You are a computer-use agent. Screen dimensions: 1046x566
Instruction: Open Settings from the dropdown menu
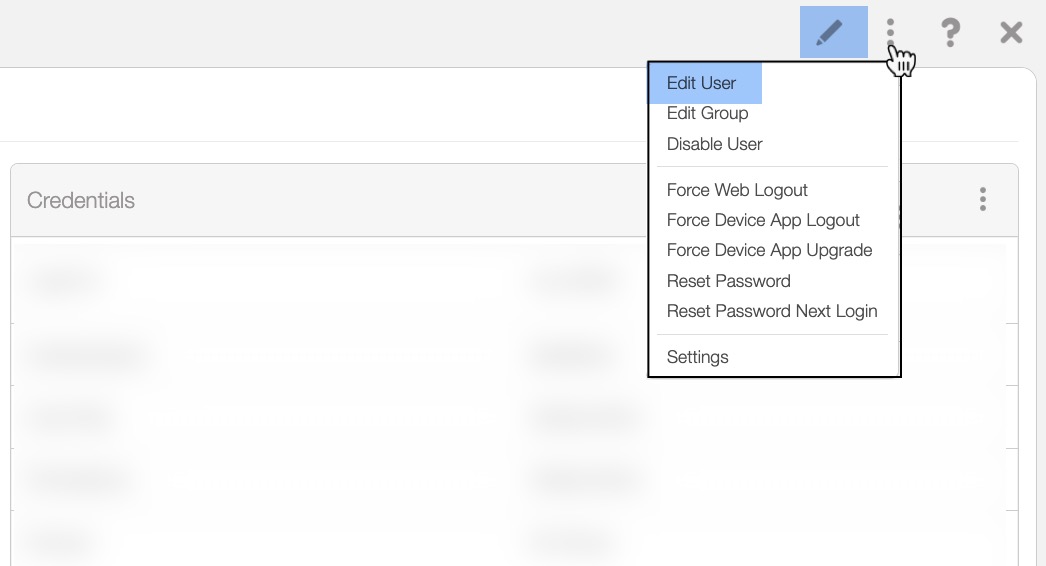click(x=698, y=357)
